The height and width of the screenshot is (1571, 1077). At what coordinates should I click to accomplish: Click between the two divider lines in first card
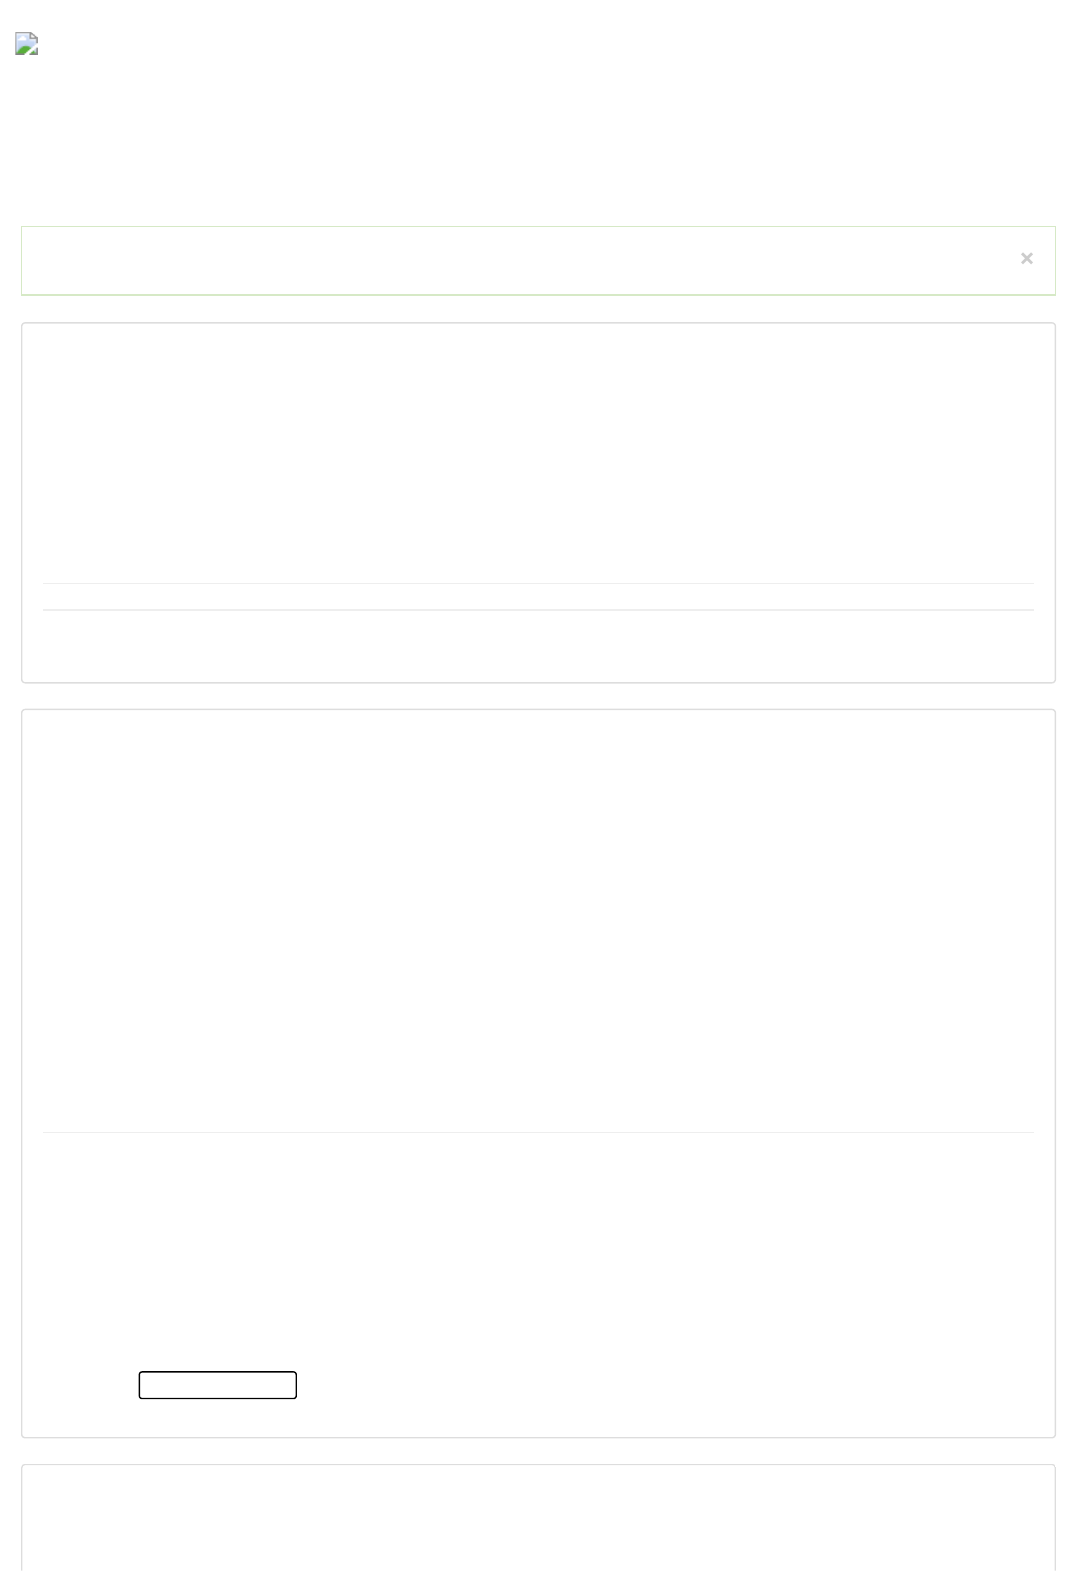[538, 597]
